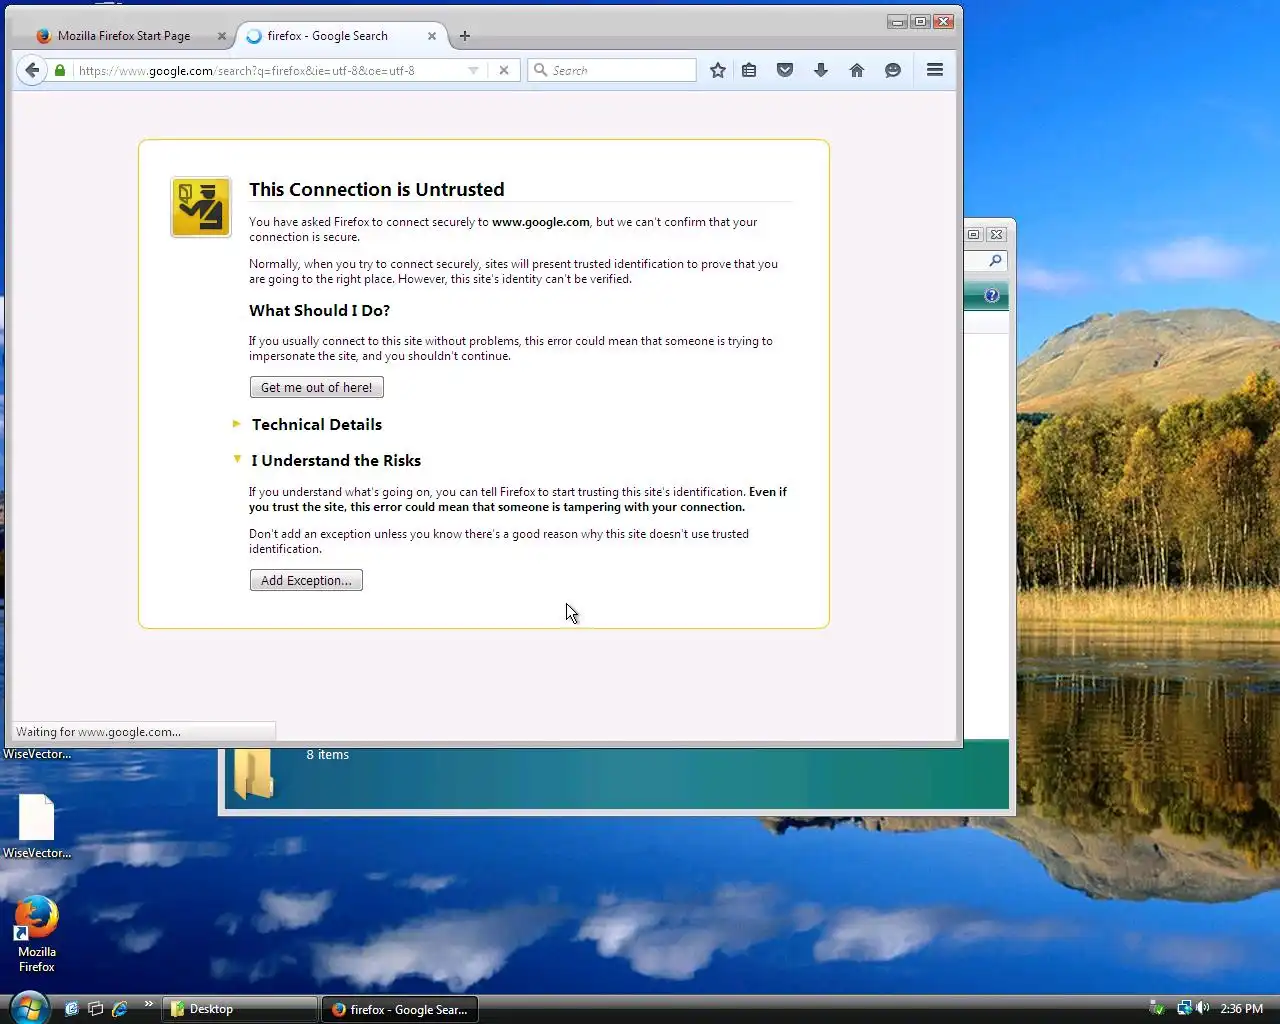The image size is (1280, 1024).
Task: Click Switch between windows quick launch icon
Action: click(x=95, y=1009)
